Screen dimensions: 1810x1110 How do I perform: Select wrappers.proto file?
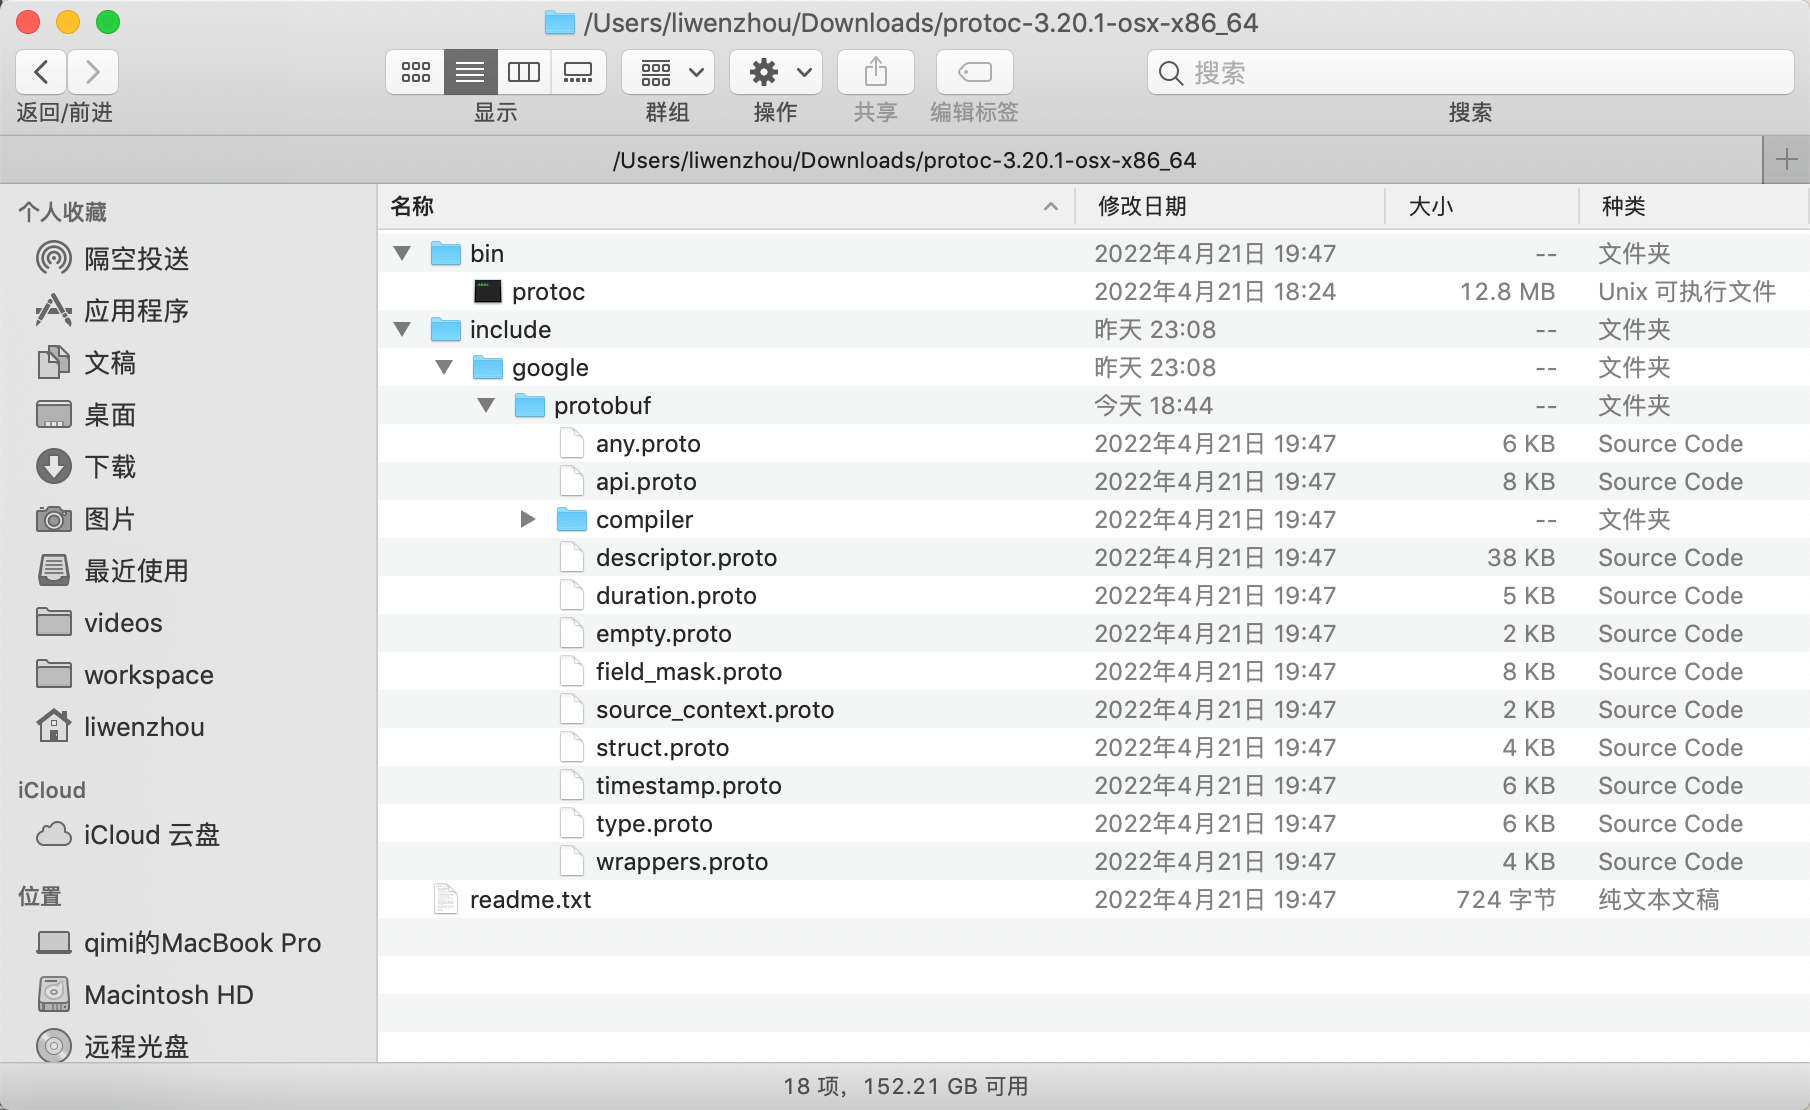coord(1094,861)
